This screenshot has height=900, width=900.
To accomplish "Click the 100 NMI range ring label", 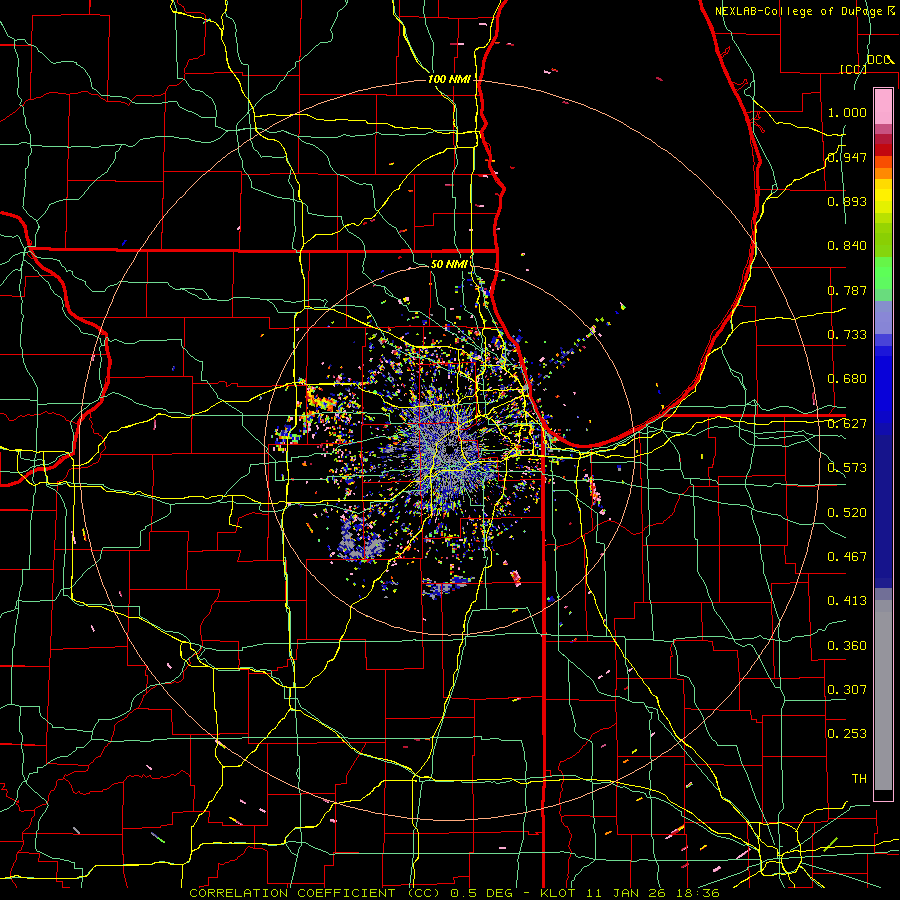I will (449, 79).
